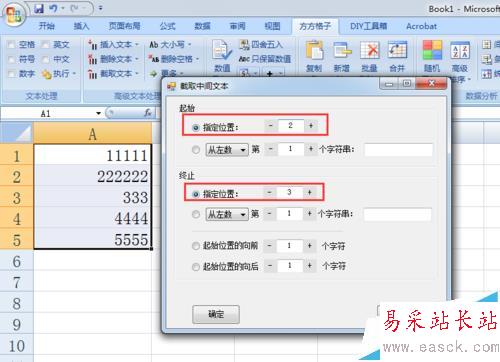Click the 四舍五入 rounding tool
The height and width of the screenshot is (362, 500).
click(x=261, y=44)
